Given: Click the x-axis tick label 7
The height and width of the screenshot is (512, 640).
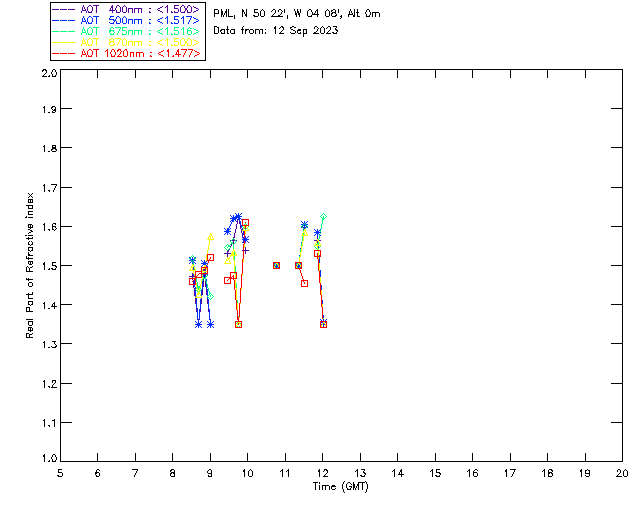Looking at the screenshot, I should (135, 473).
